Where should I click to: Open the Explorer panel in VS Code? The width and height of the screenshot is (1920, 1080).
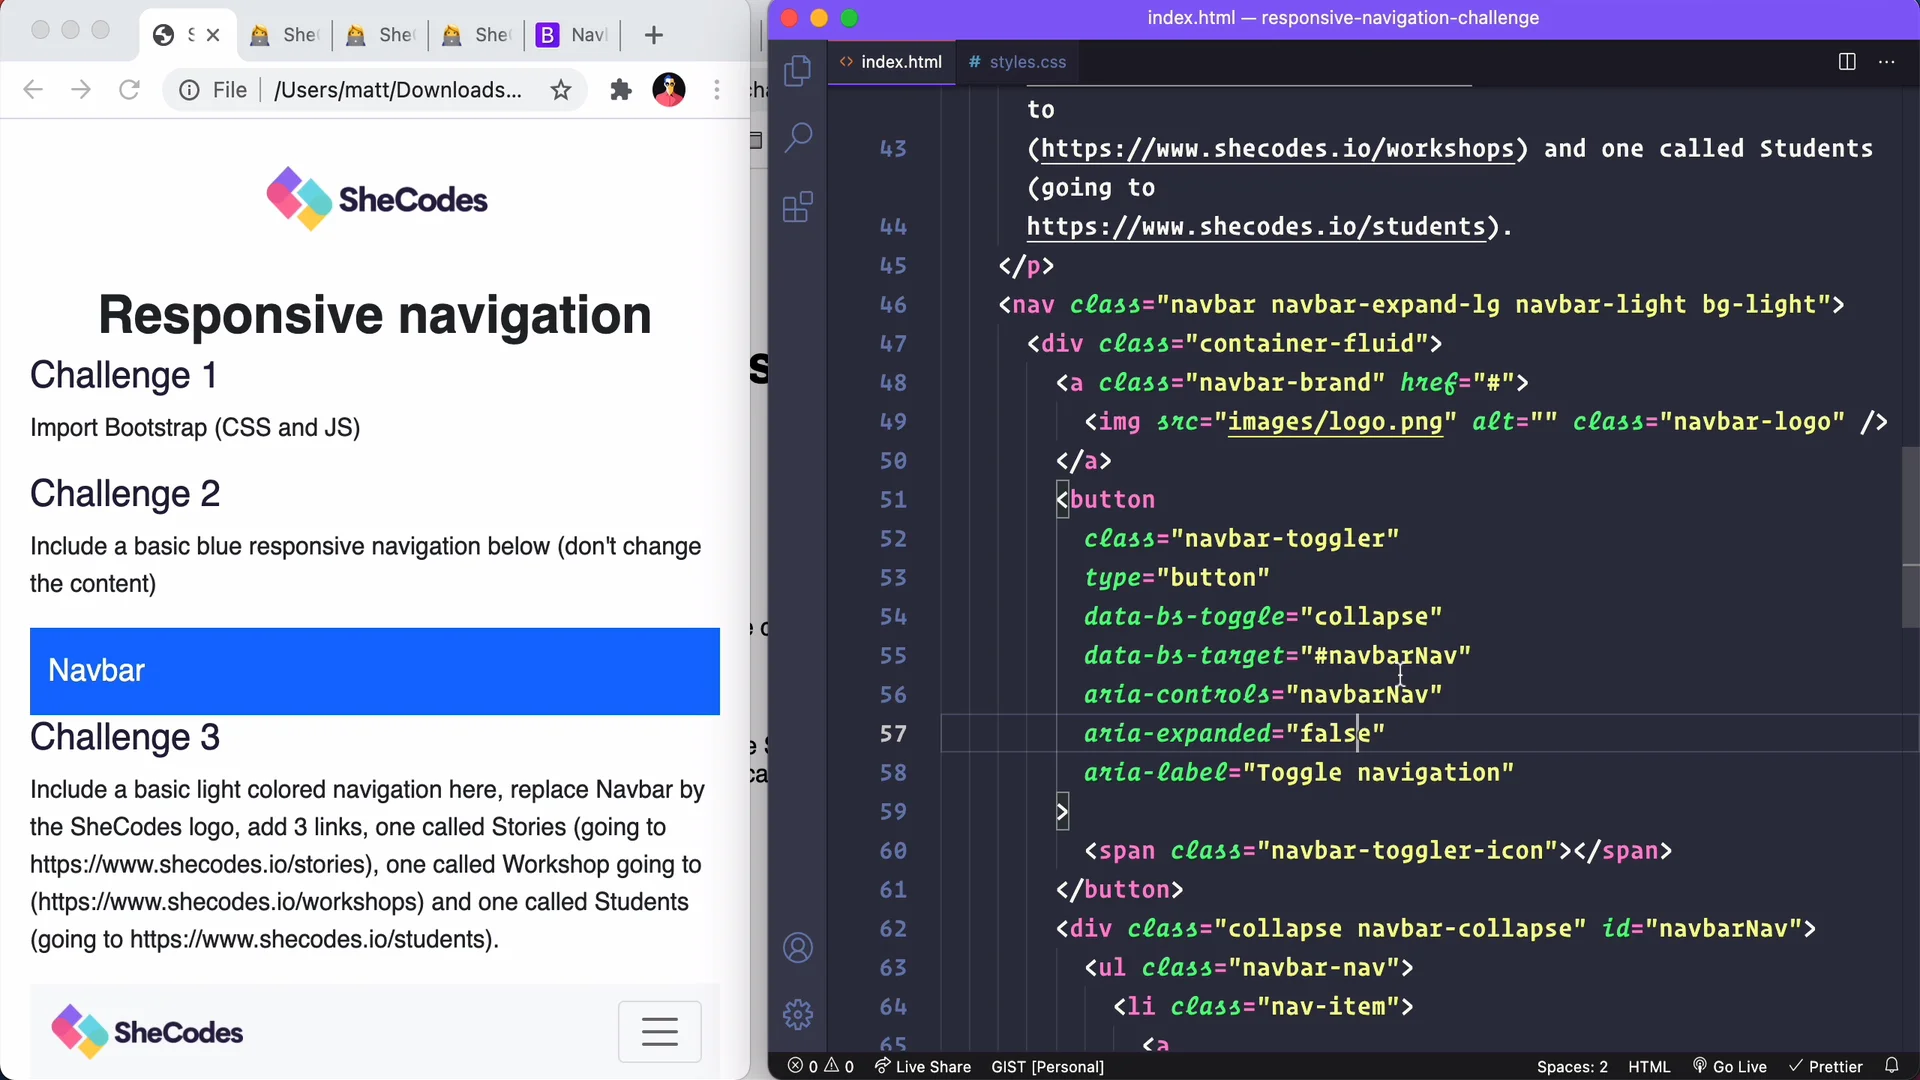[799, 70]
